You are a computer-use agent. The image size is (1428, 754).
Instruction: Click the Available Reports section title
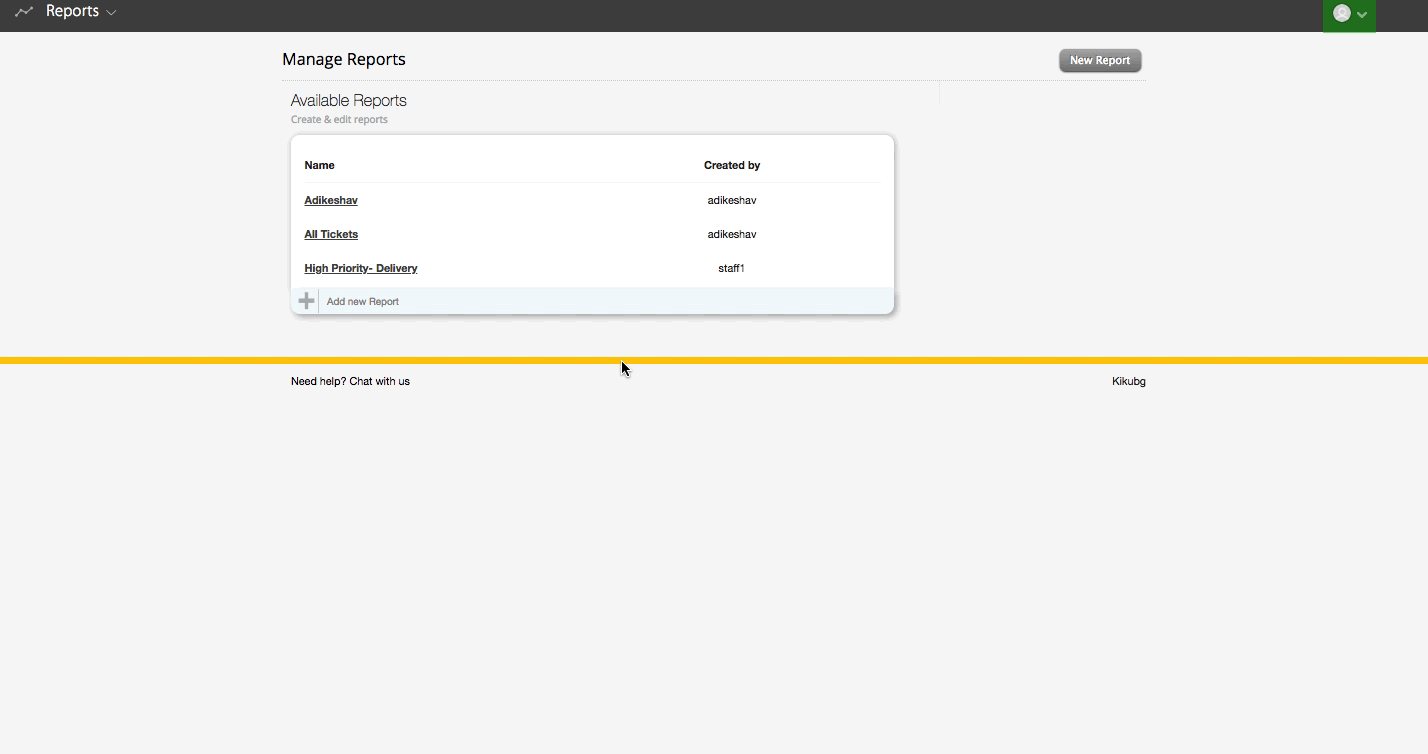(x=348, y=100)
